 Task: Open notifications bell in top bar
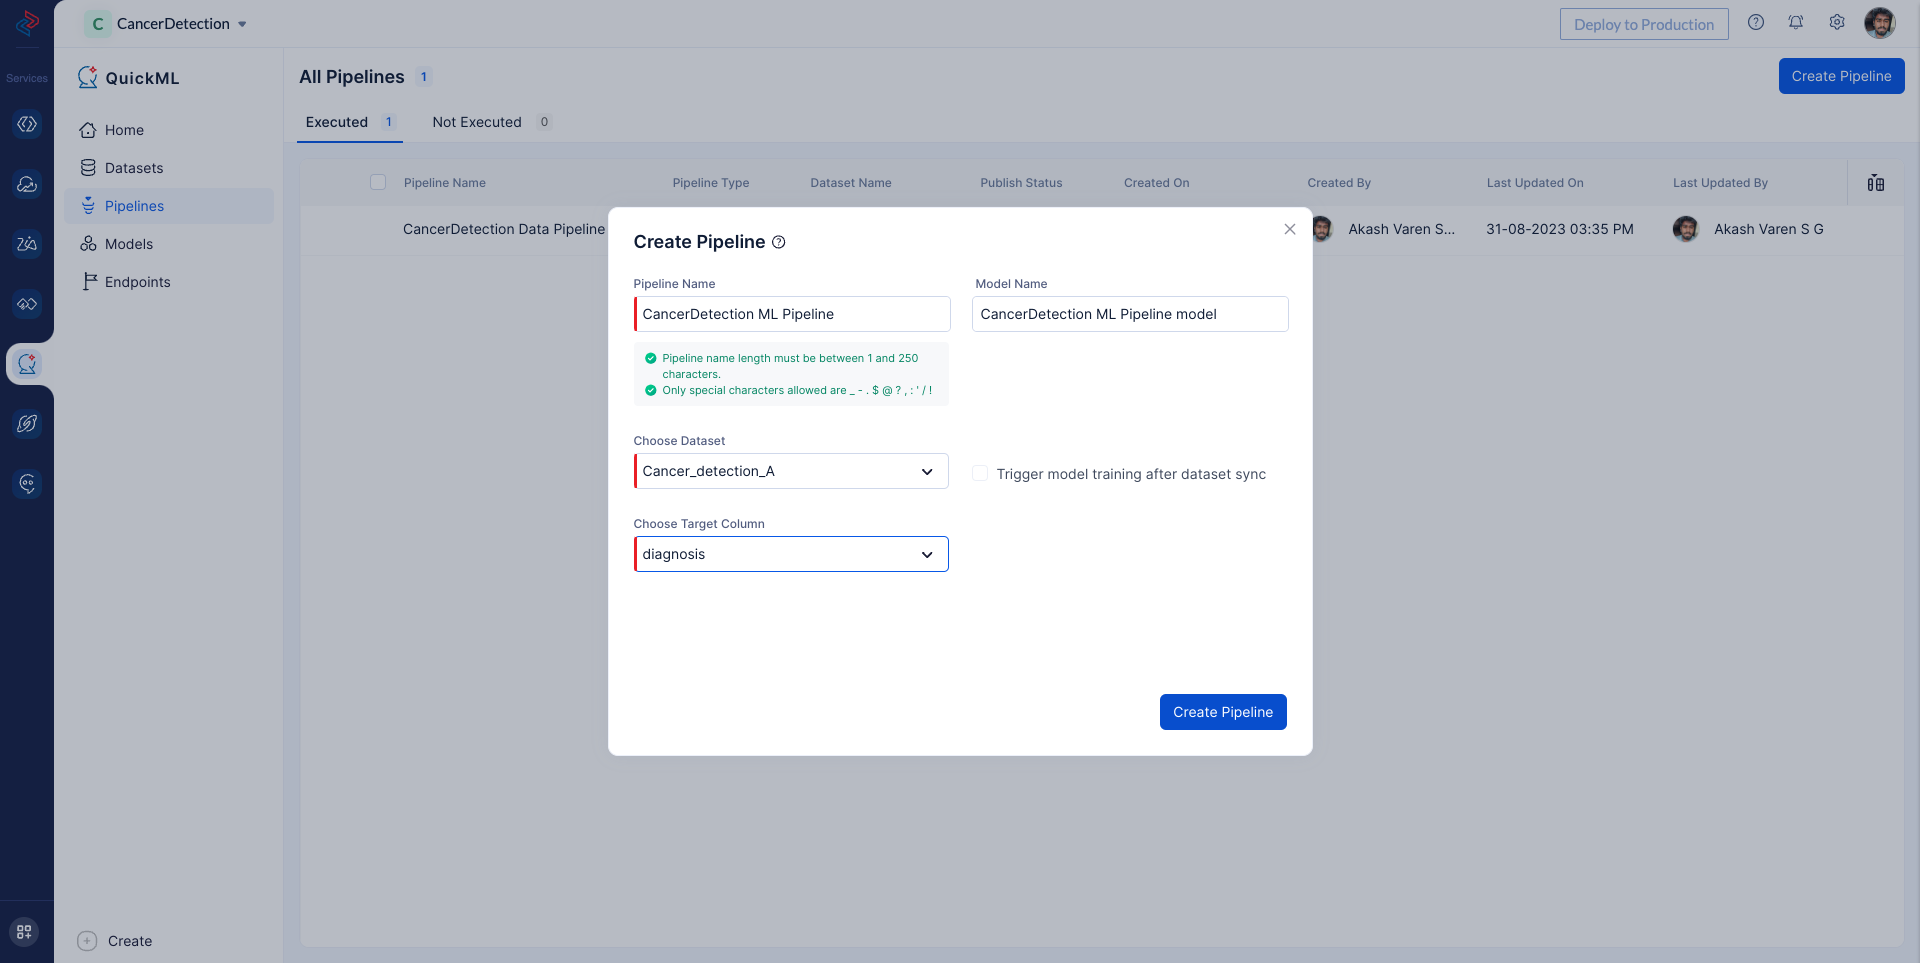click(1796, 23)
